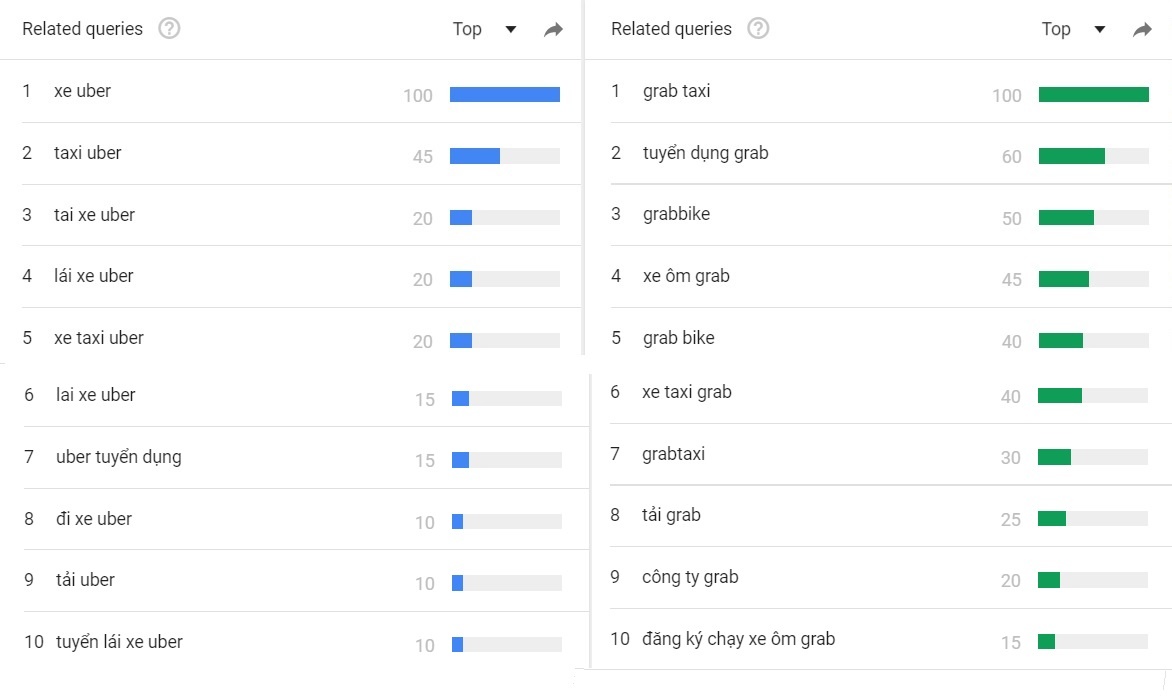Select the export arrow icon for grab queries

click(x=1142, y=31)
